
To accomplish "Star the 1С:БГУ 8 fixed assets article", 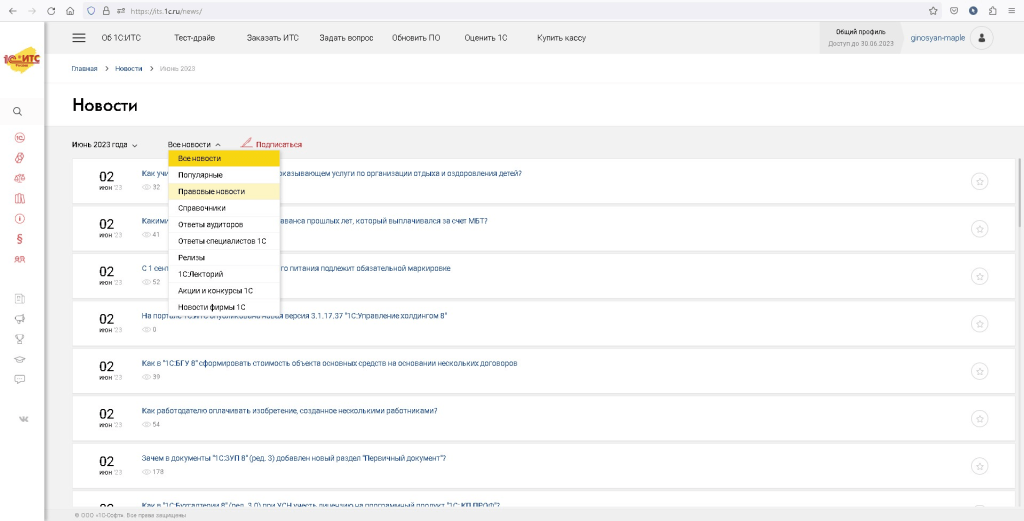I will [979, 369].
